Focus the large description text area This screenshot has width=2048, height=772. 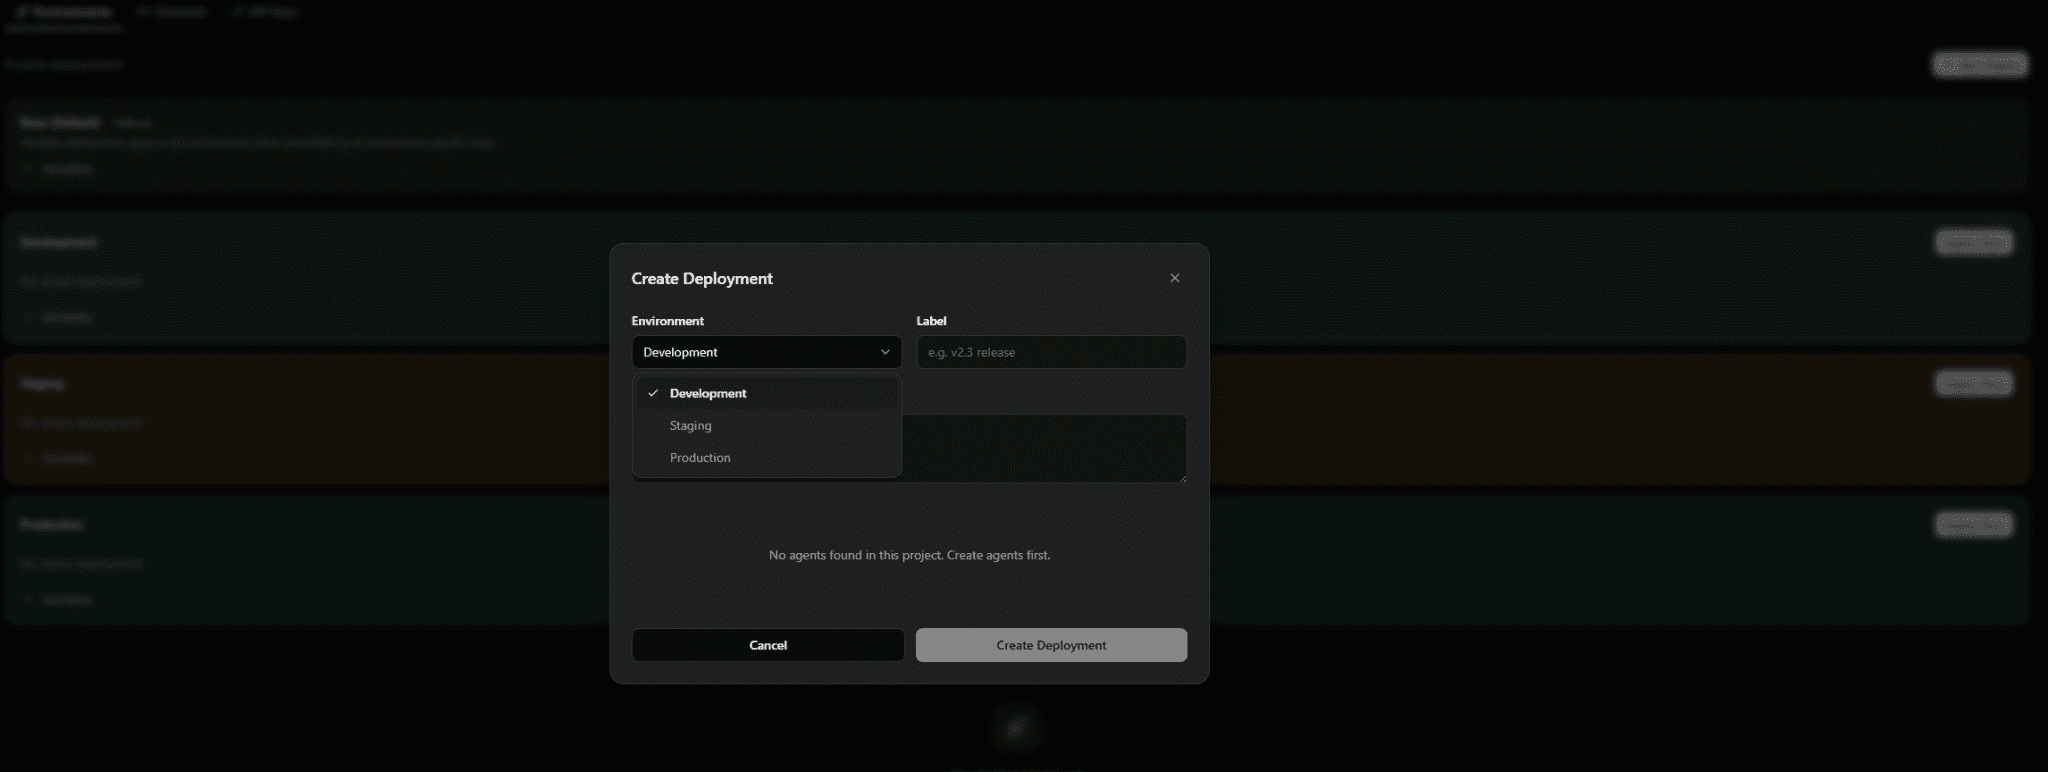[1044, 448]
